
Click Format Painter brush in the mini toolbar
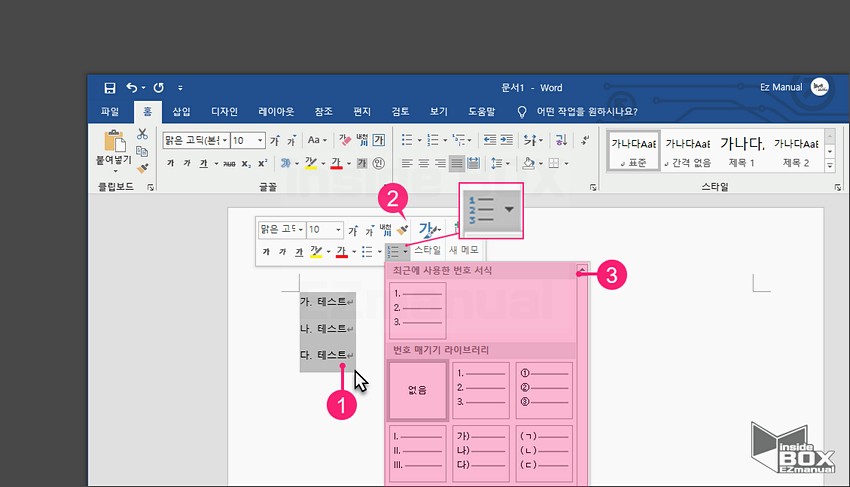(x=402, y=230)
